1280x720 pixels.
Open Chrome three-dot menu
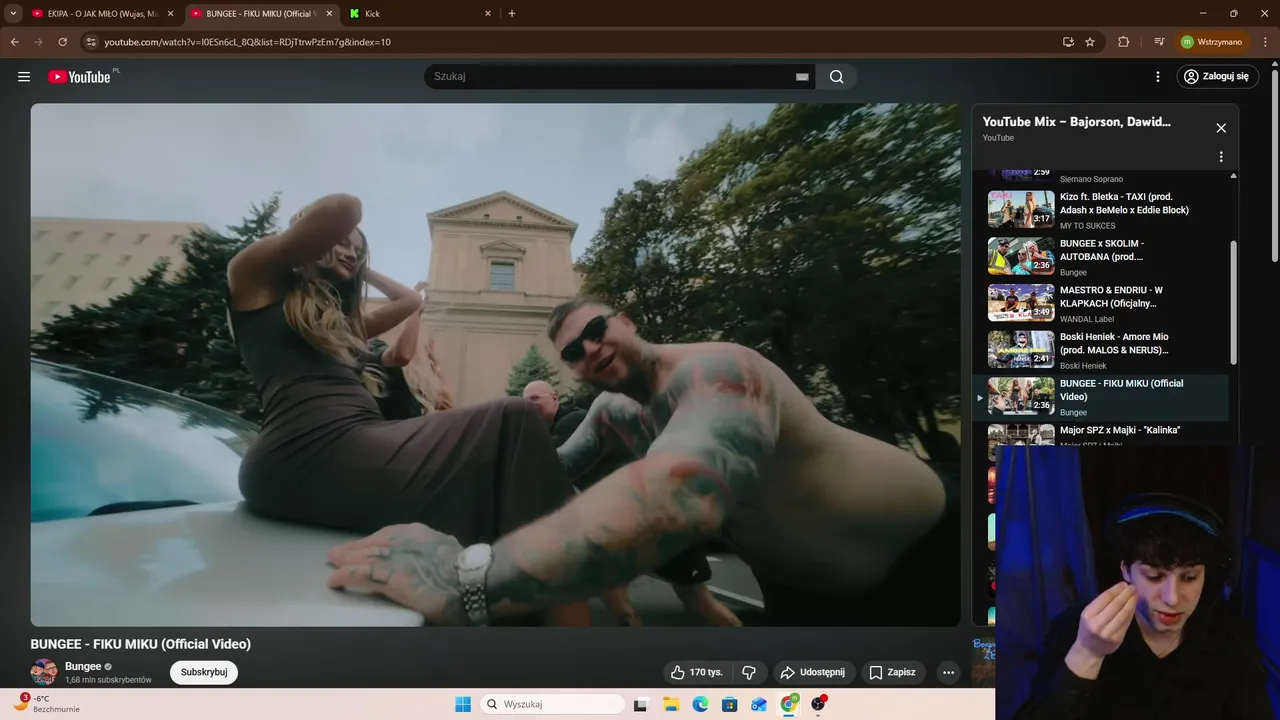click(x=1265, y=42)
